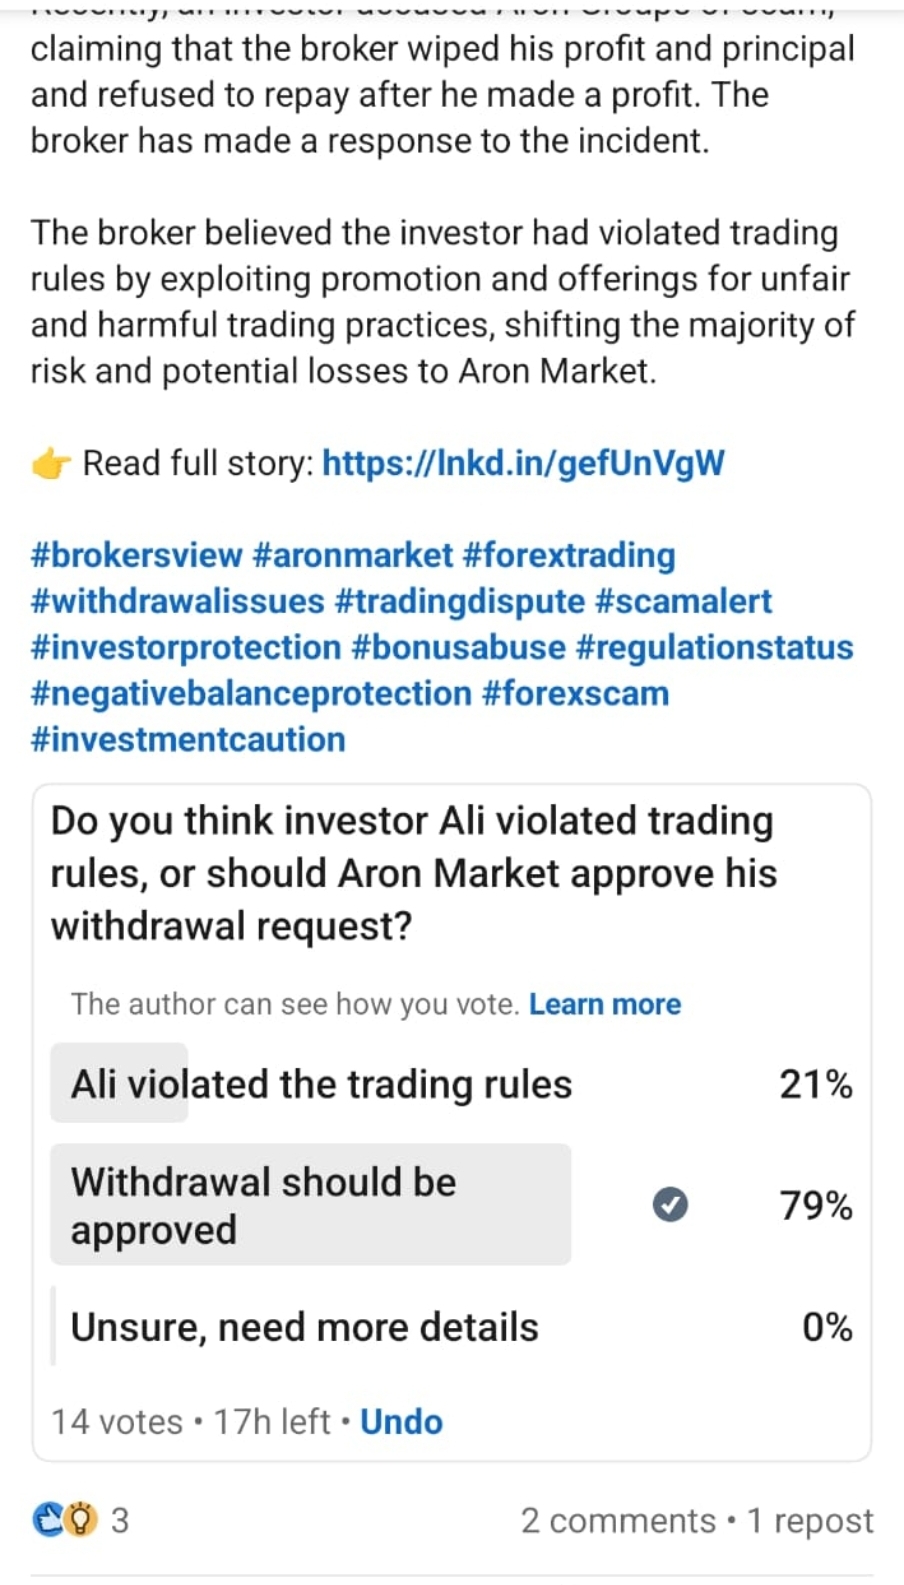Click the reaction emoji icons
Image resolution: width=904 pixels, height=1585 pixels.
(65, 1520)
